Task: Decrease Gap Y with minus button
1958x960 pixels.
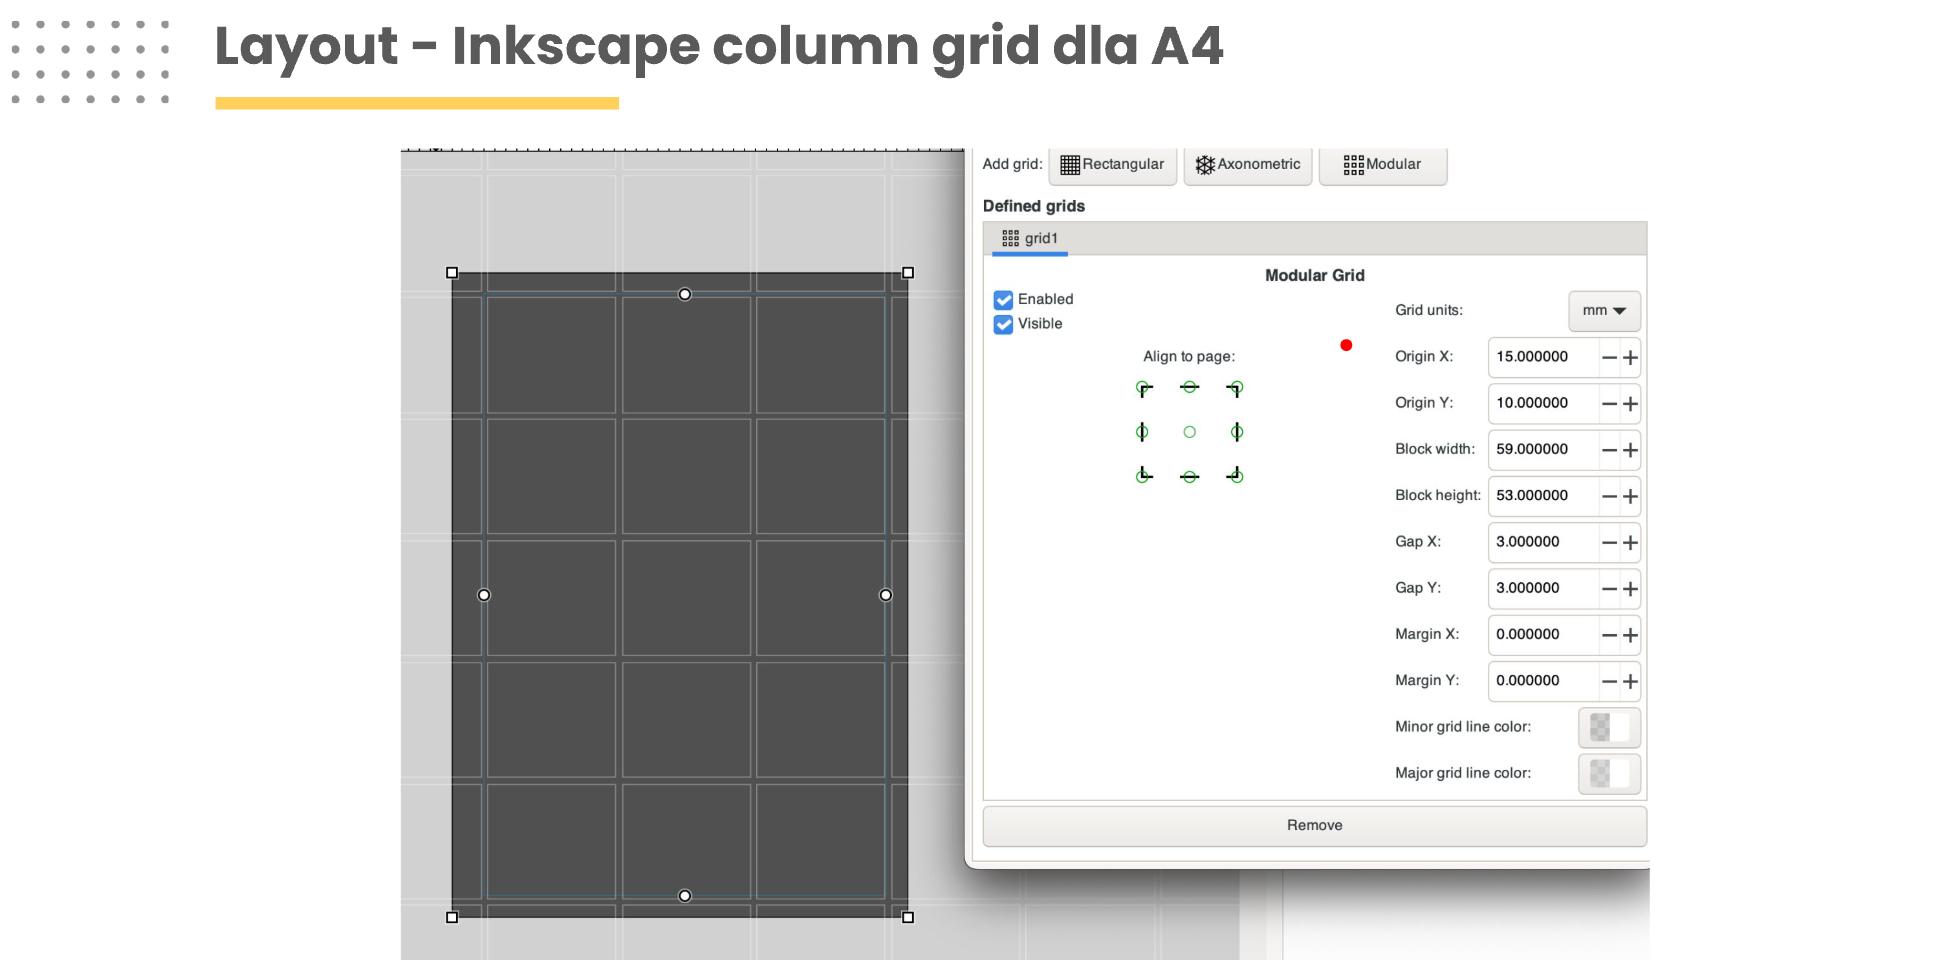Action: [x=1609, y=589]
